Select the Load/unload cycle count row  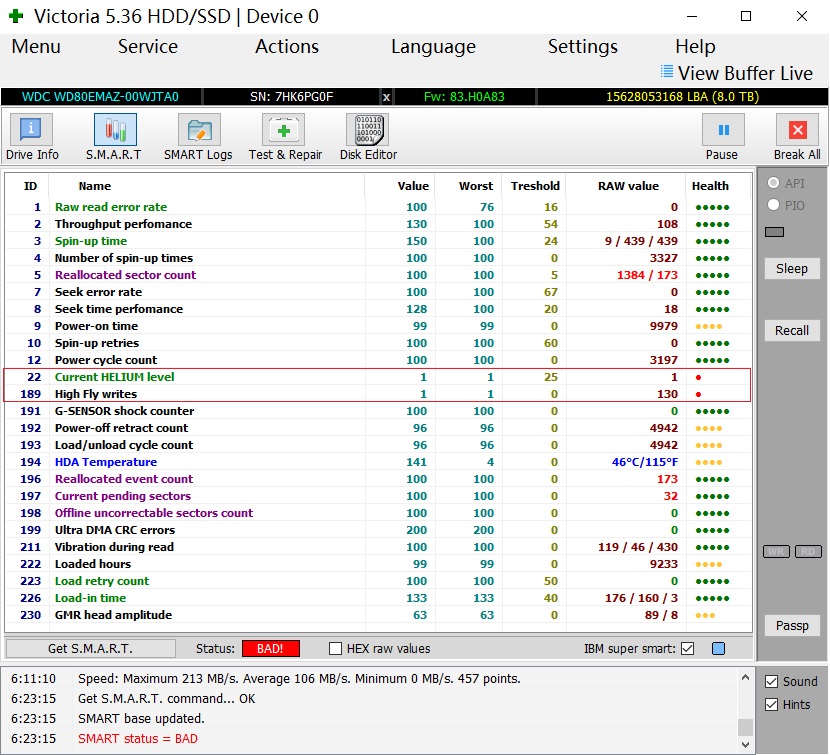pyautogui.click(x=378, y=445)
